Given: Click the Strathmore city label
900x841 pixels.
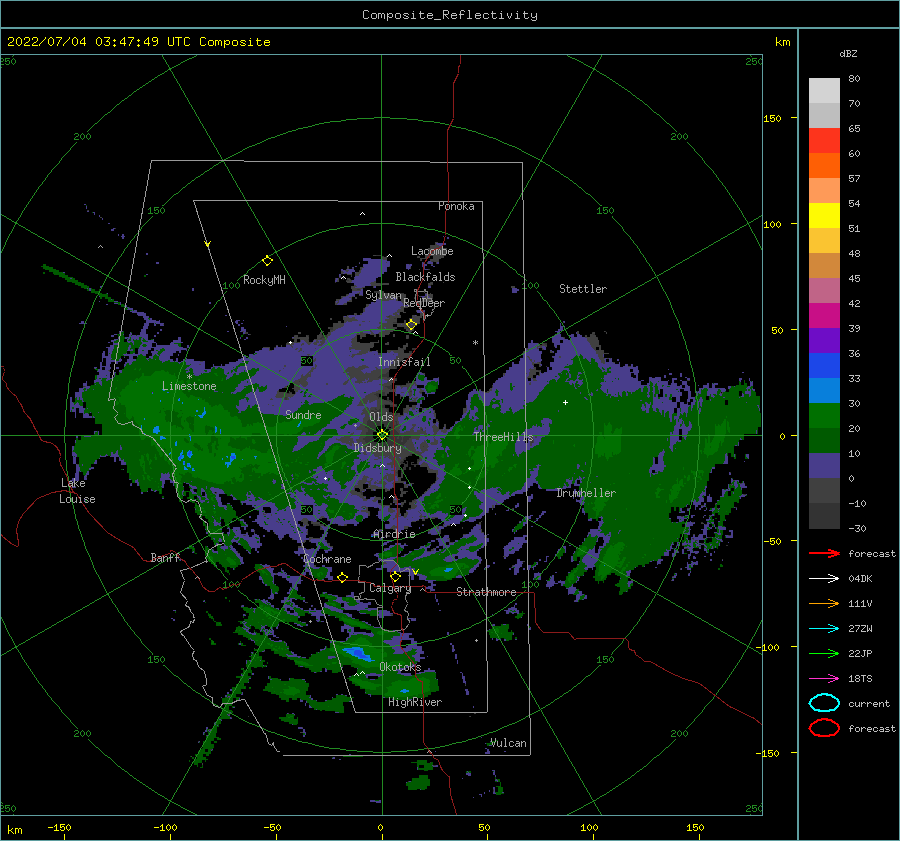Looking at the screenshot, I should [486, 592].
